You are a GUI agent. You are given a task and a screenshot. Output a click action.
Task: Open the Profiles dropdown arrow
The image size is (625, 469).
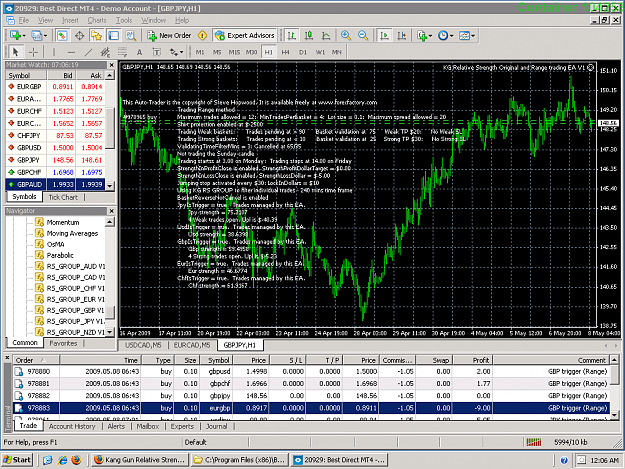click(x=45, y=36)
